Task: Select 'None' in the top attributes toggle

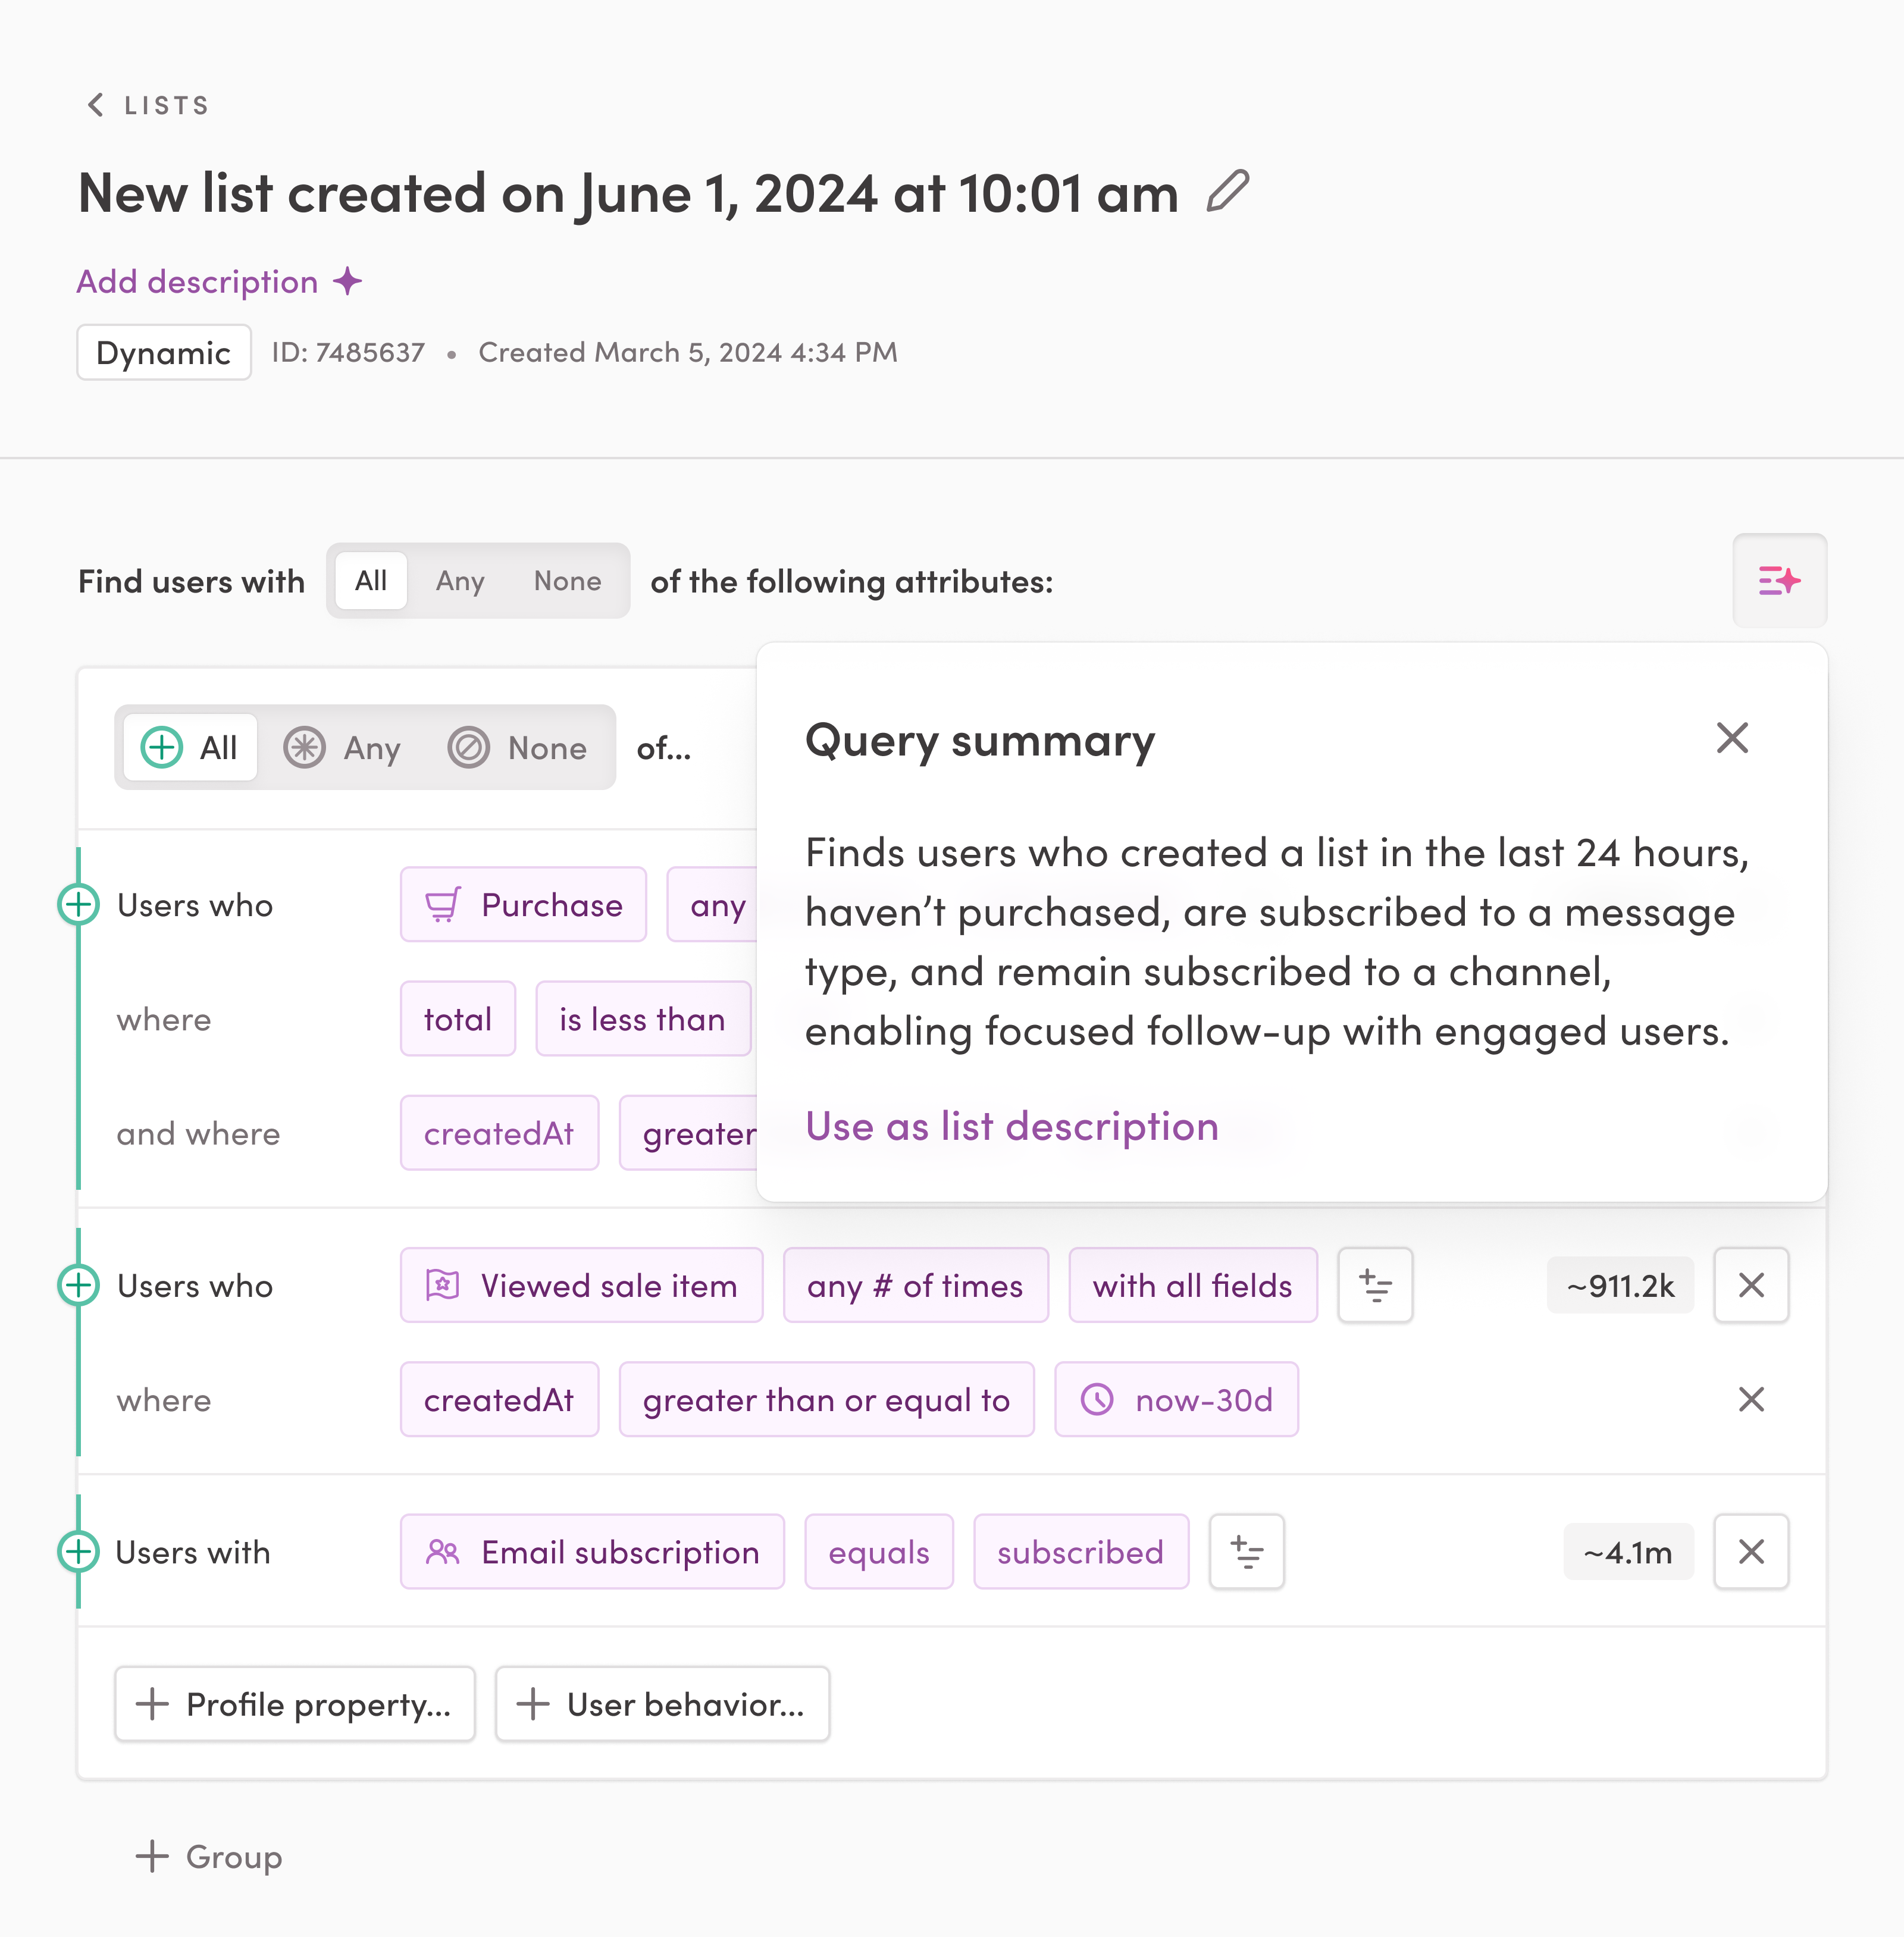Action: point(567,581)
